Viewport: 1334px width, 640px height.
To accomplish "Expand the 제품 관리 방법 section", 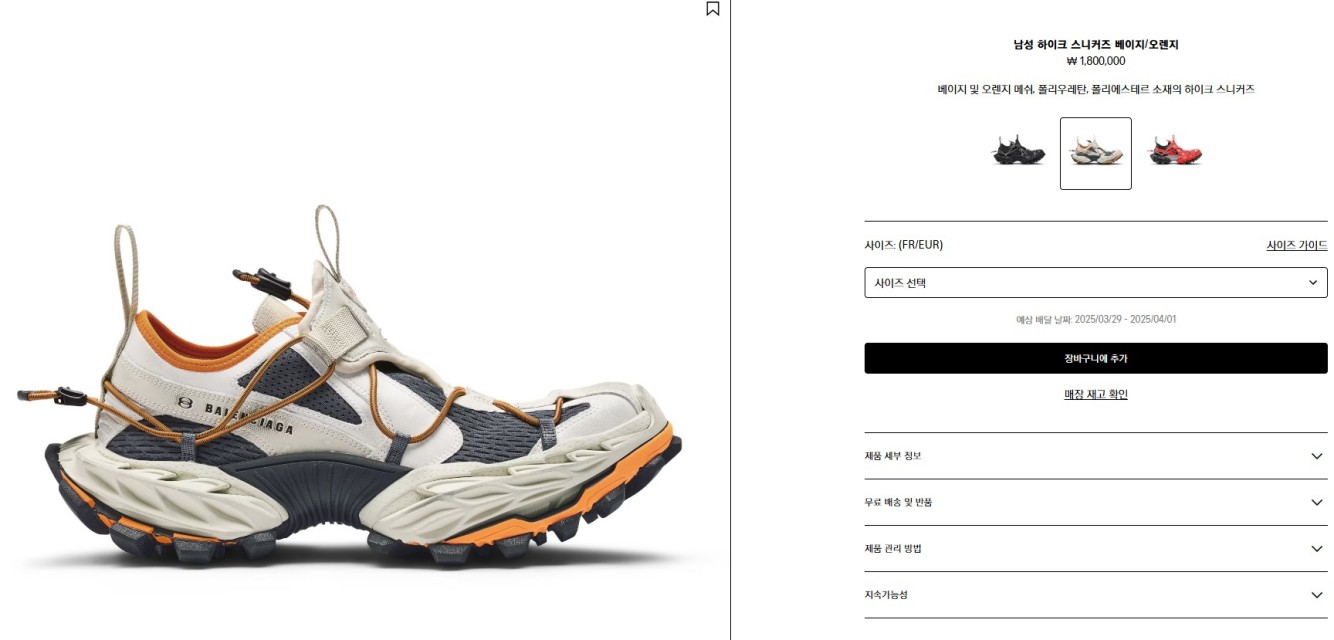I will coord(1096,549).
